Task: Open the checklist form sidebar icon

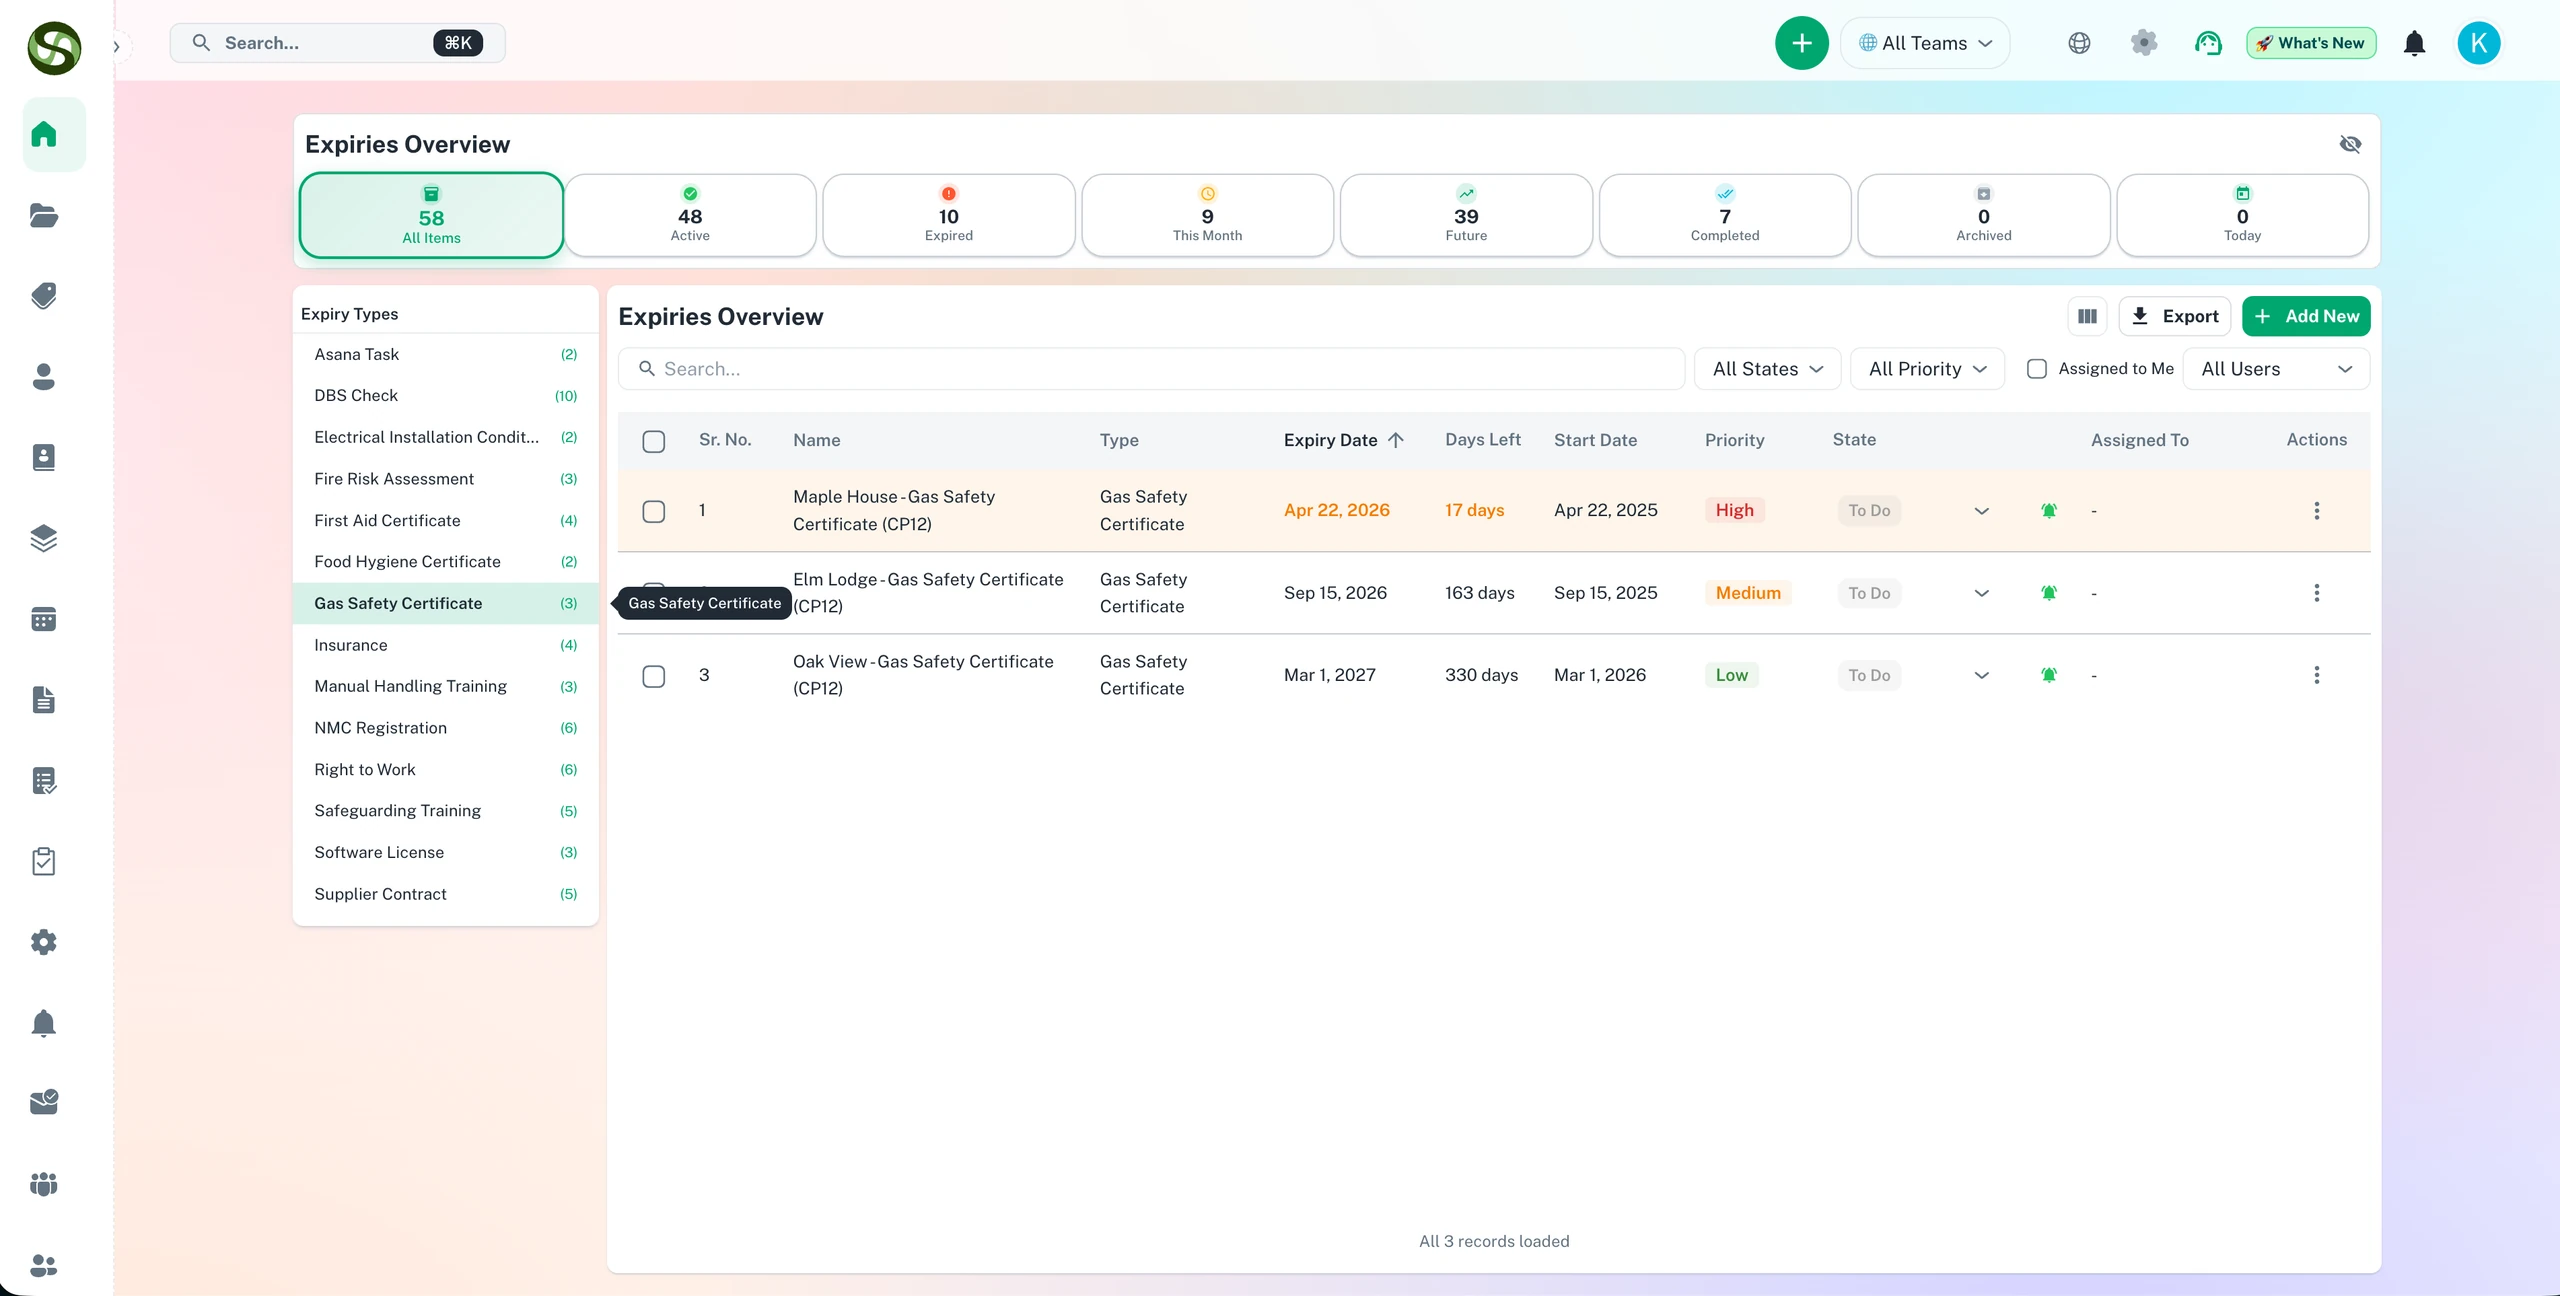Action: 44,781
